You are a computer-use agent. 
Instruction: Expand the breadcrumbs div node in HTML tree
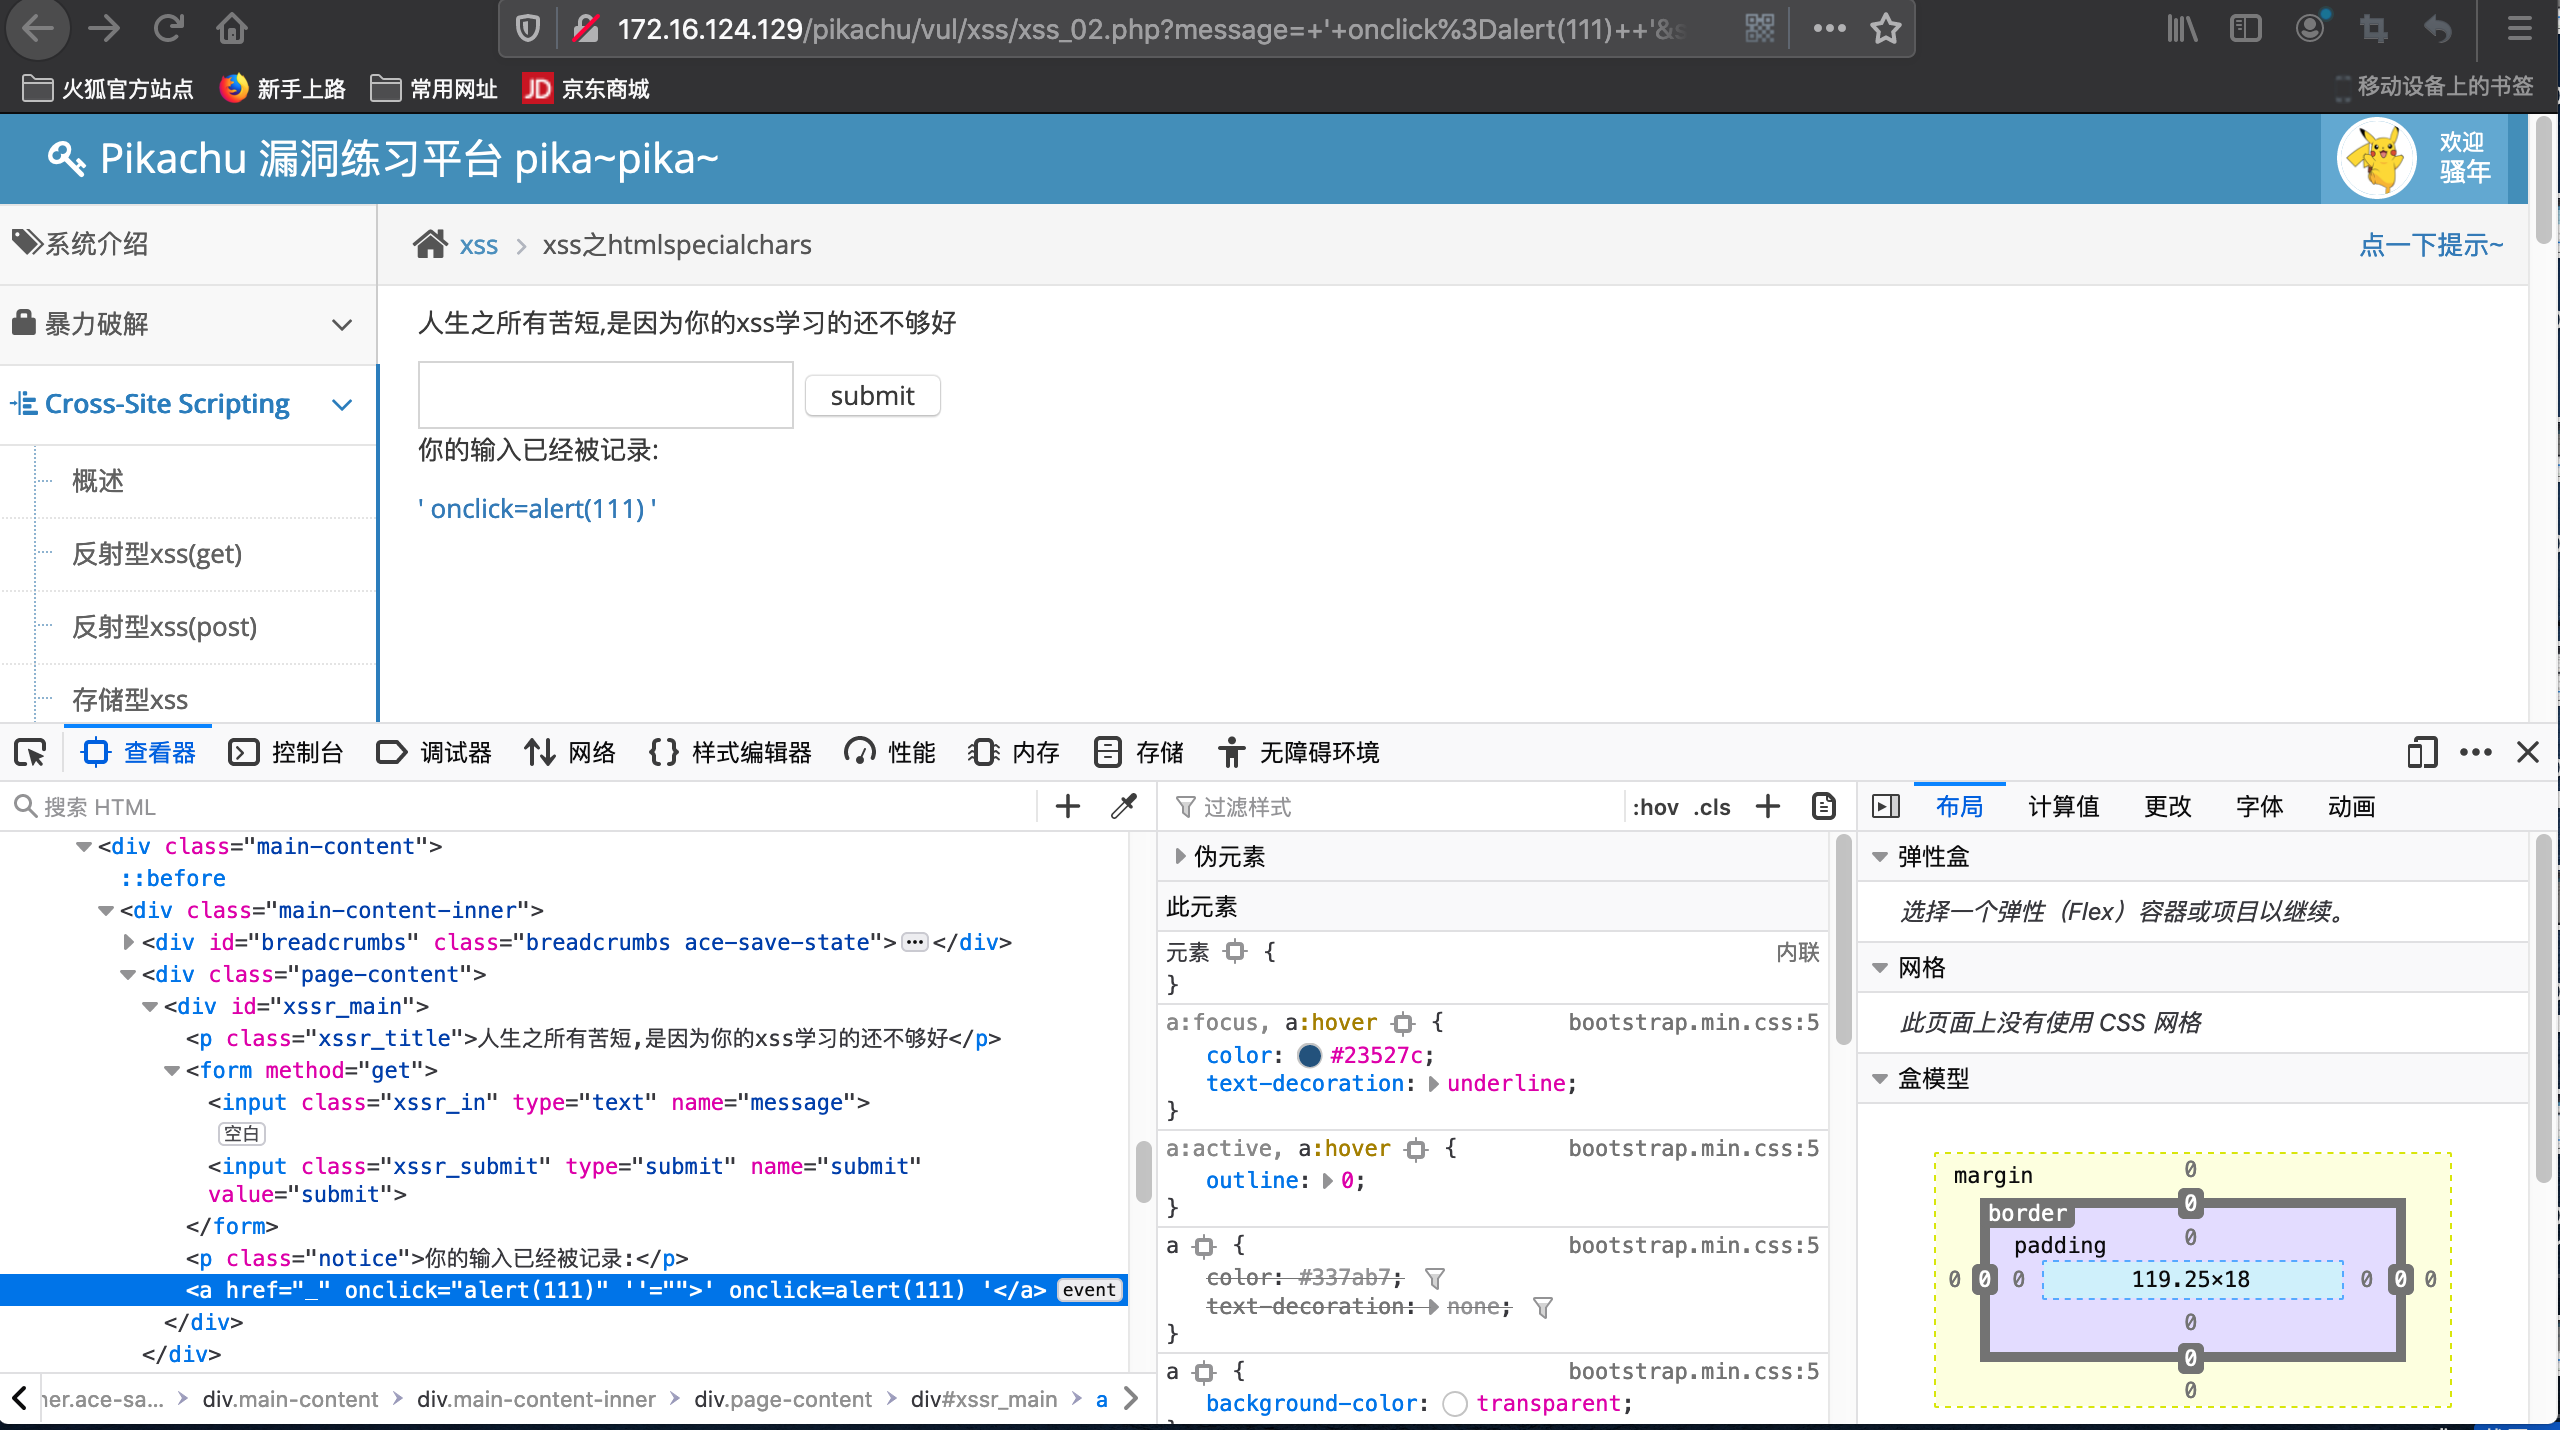pyautogui.click(x=128, y=942)
